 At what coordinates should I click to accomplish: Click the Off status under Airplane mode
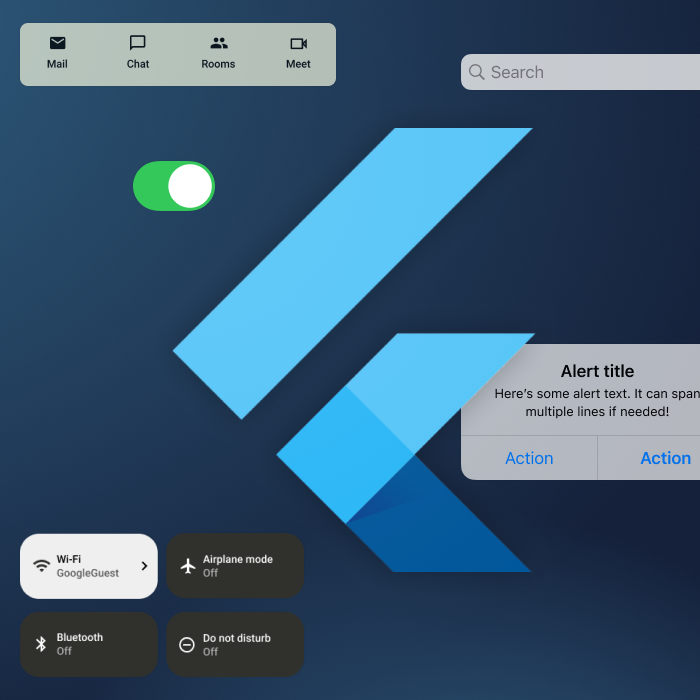(x=210, y=573)
